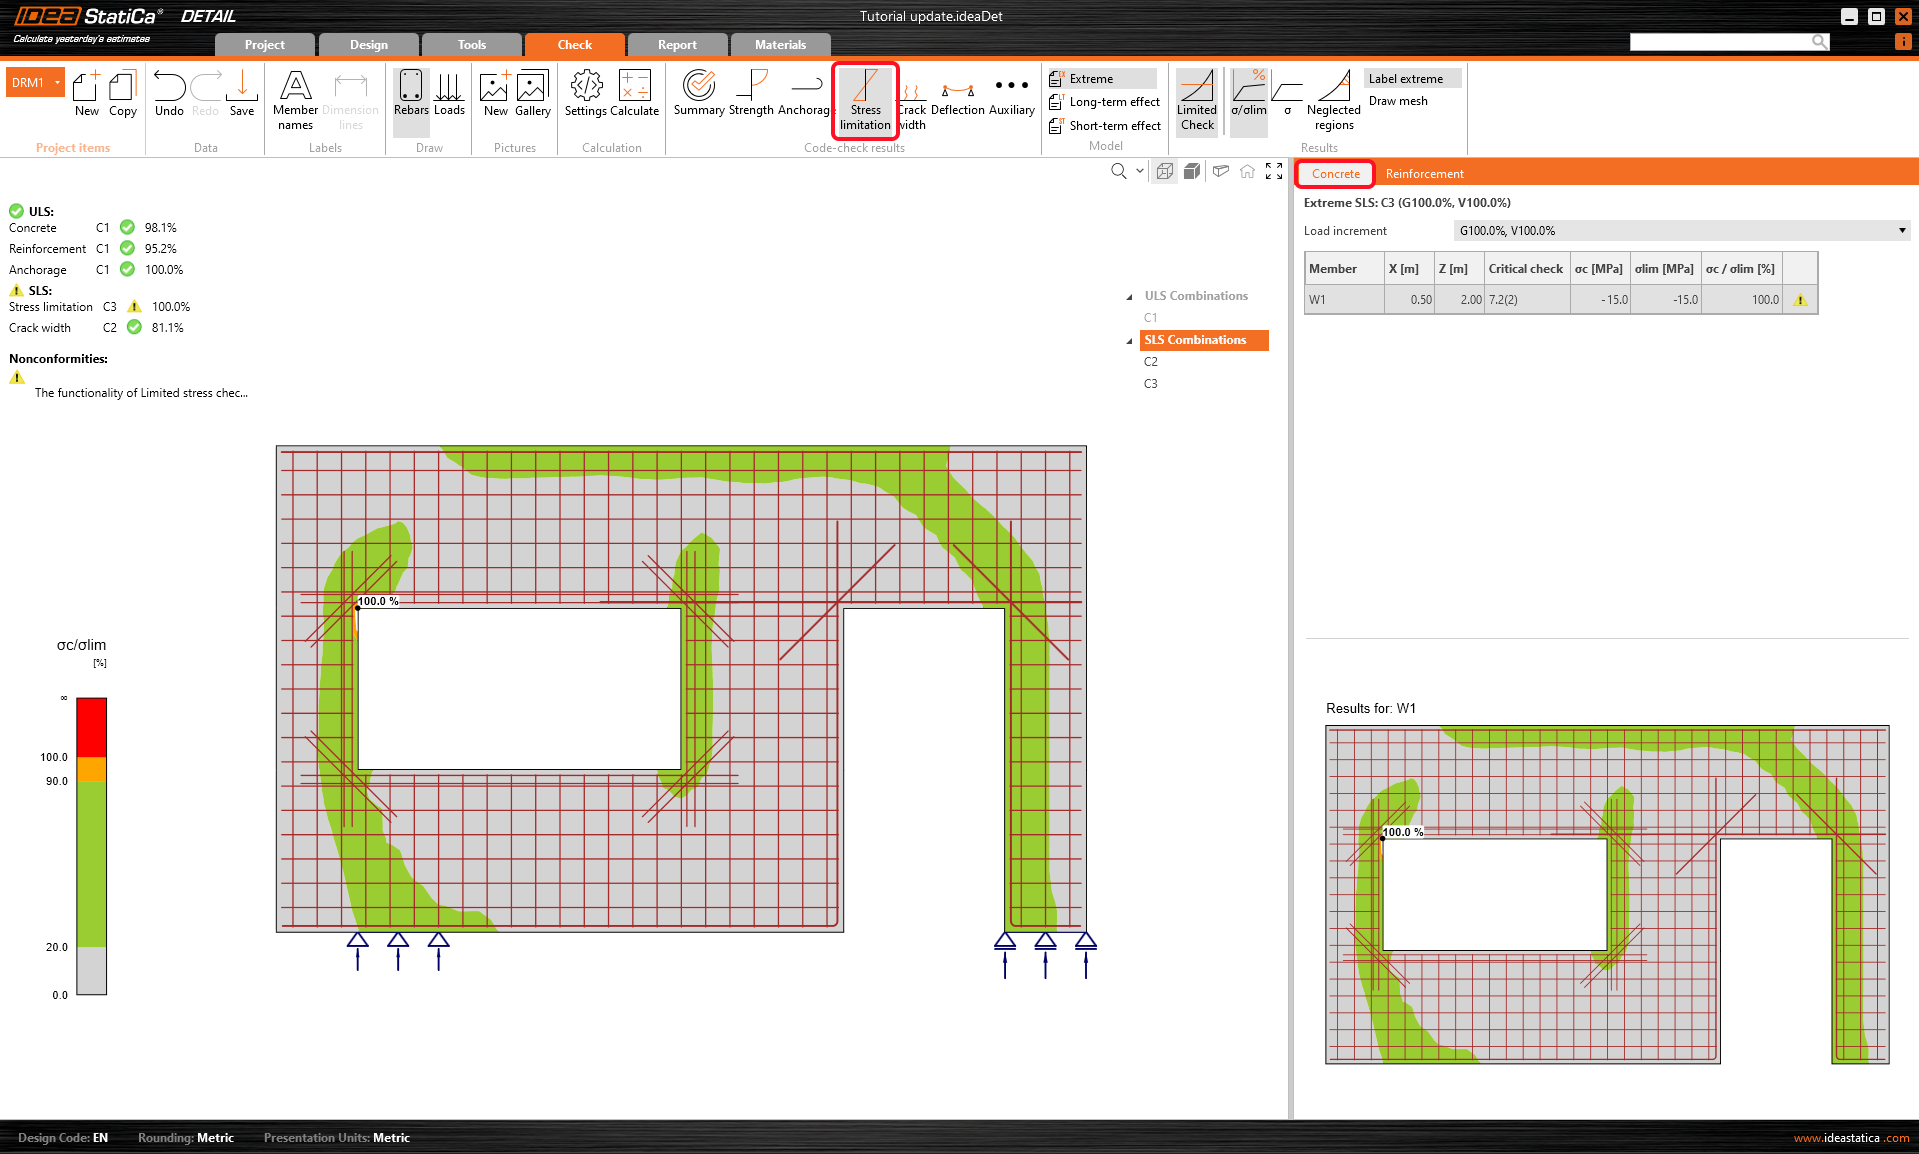Collapse the ULS Combinations tree node
This screenshot has width=1919, height=1154.
point(1130,297)
